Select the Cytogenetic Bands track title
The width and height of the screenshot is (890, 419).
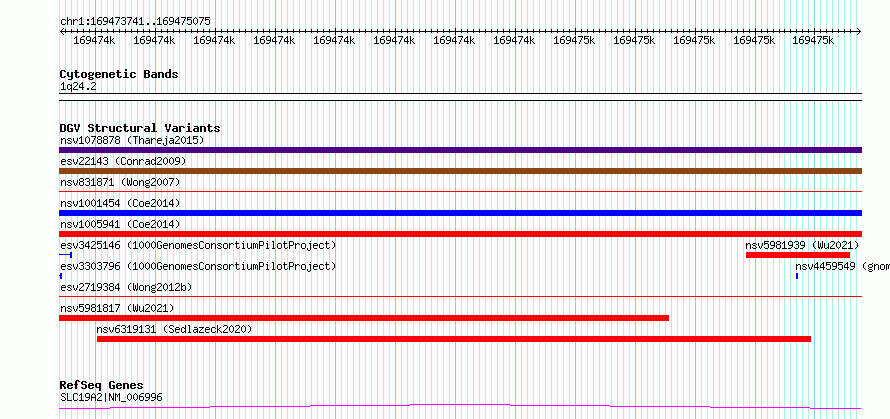click(x=119, y=74)
